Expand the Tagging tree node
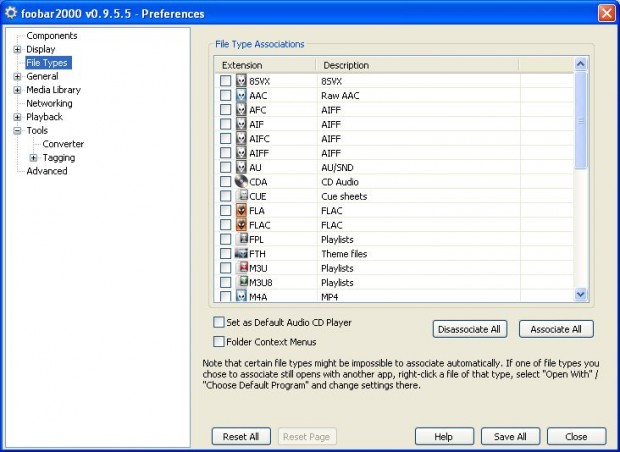 34,158
